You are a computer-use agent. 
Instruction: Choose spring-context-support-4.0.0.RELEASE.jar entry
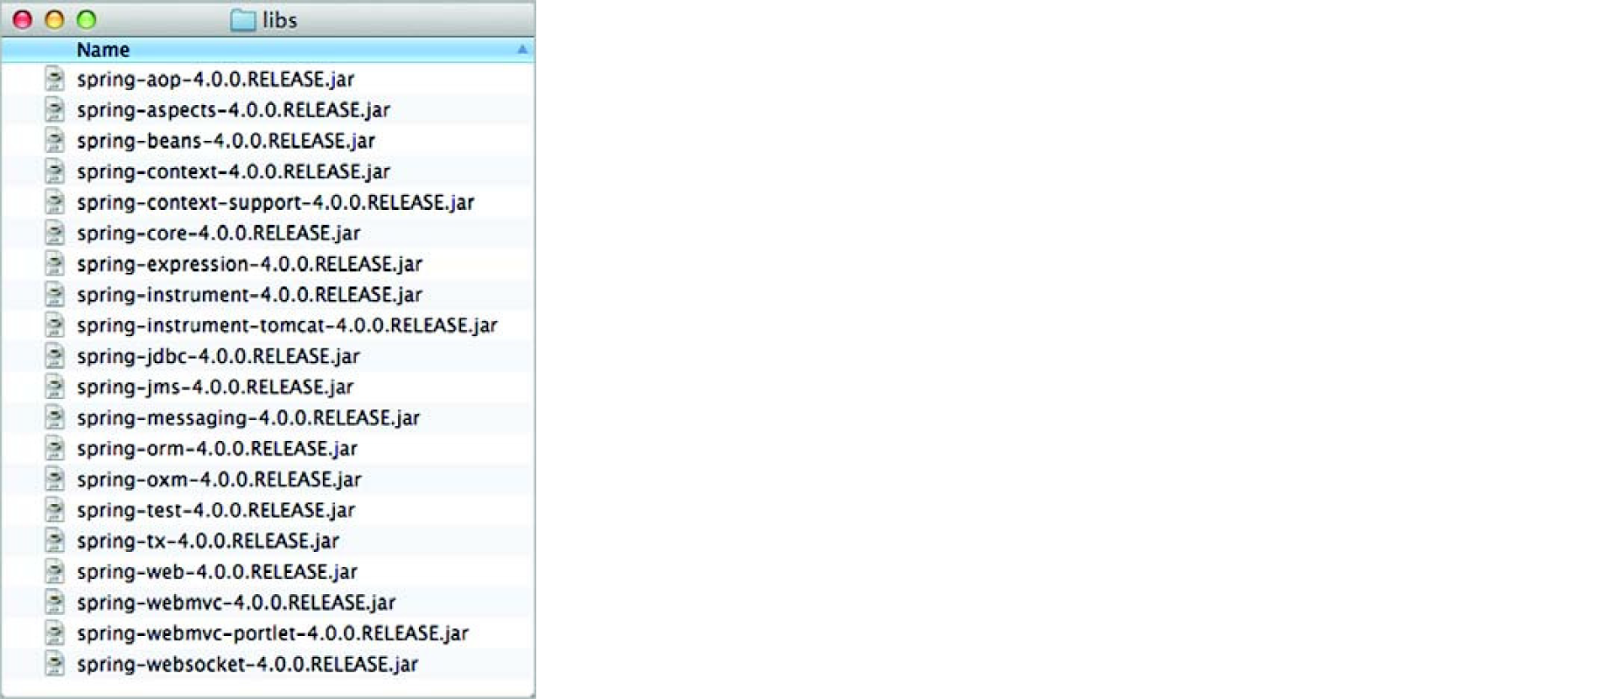tap(275, 203)
